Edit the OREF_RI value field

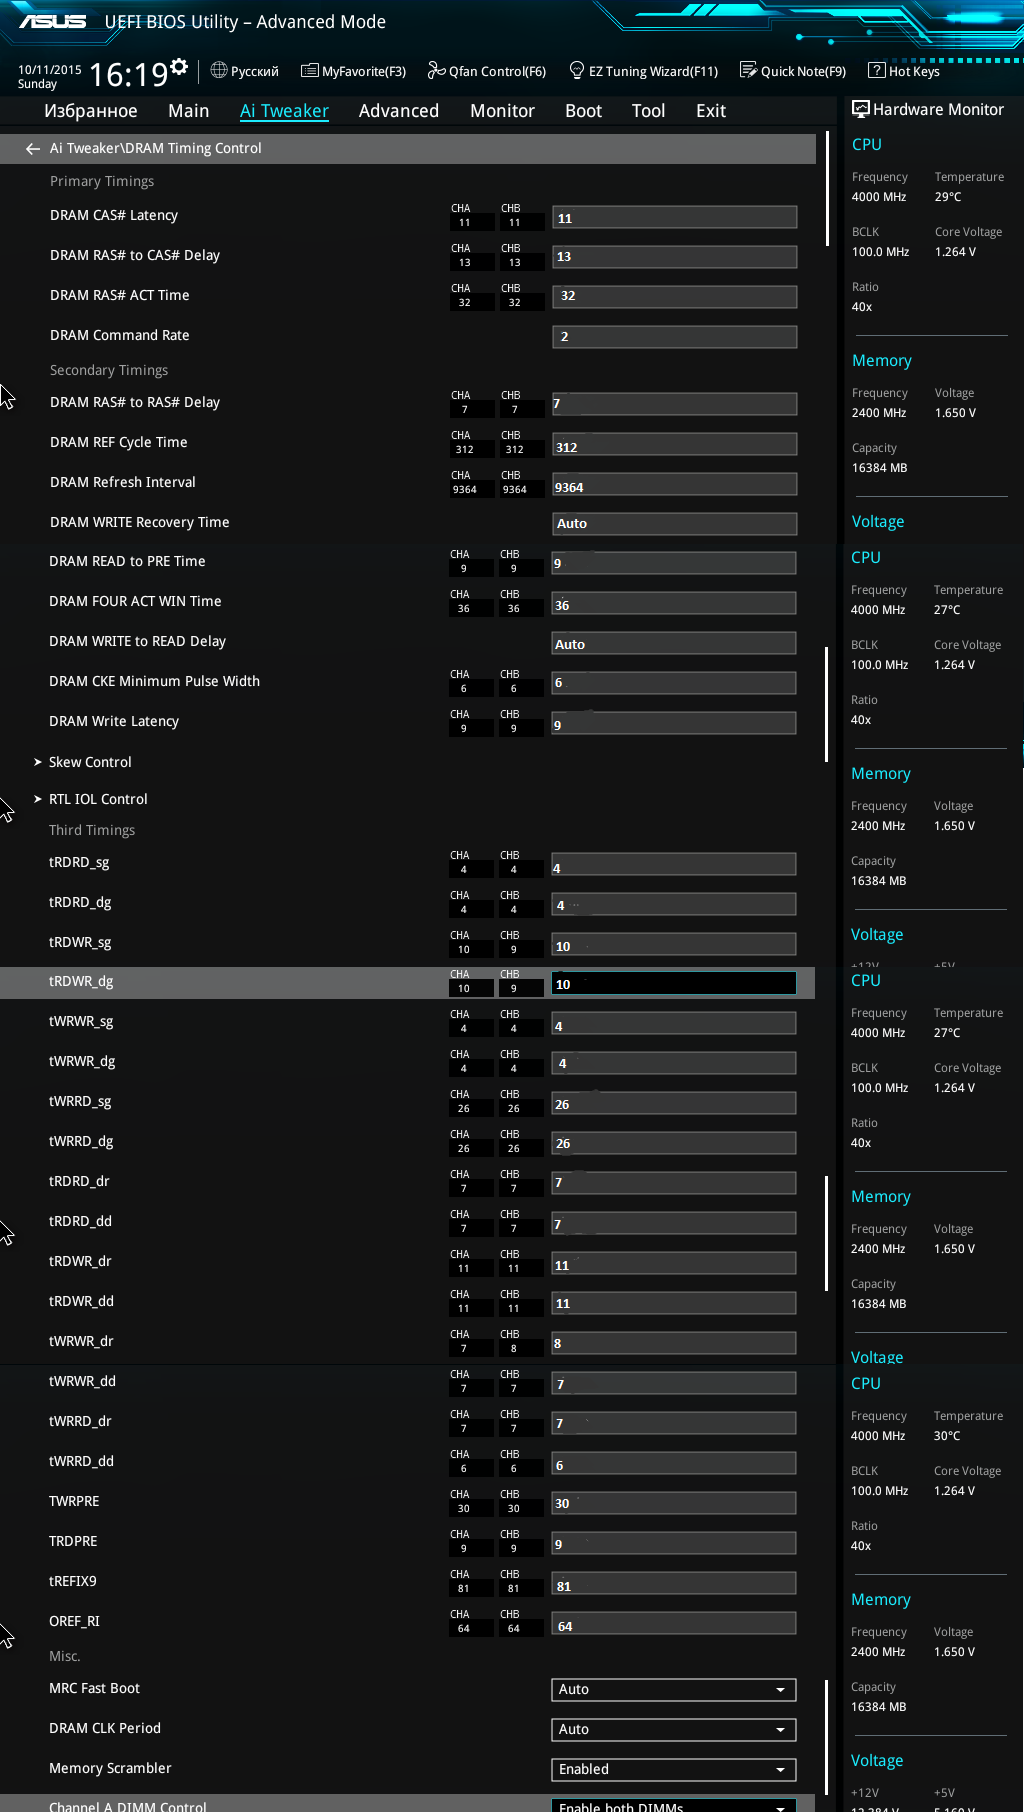tap(674, 1623)
